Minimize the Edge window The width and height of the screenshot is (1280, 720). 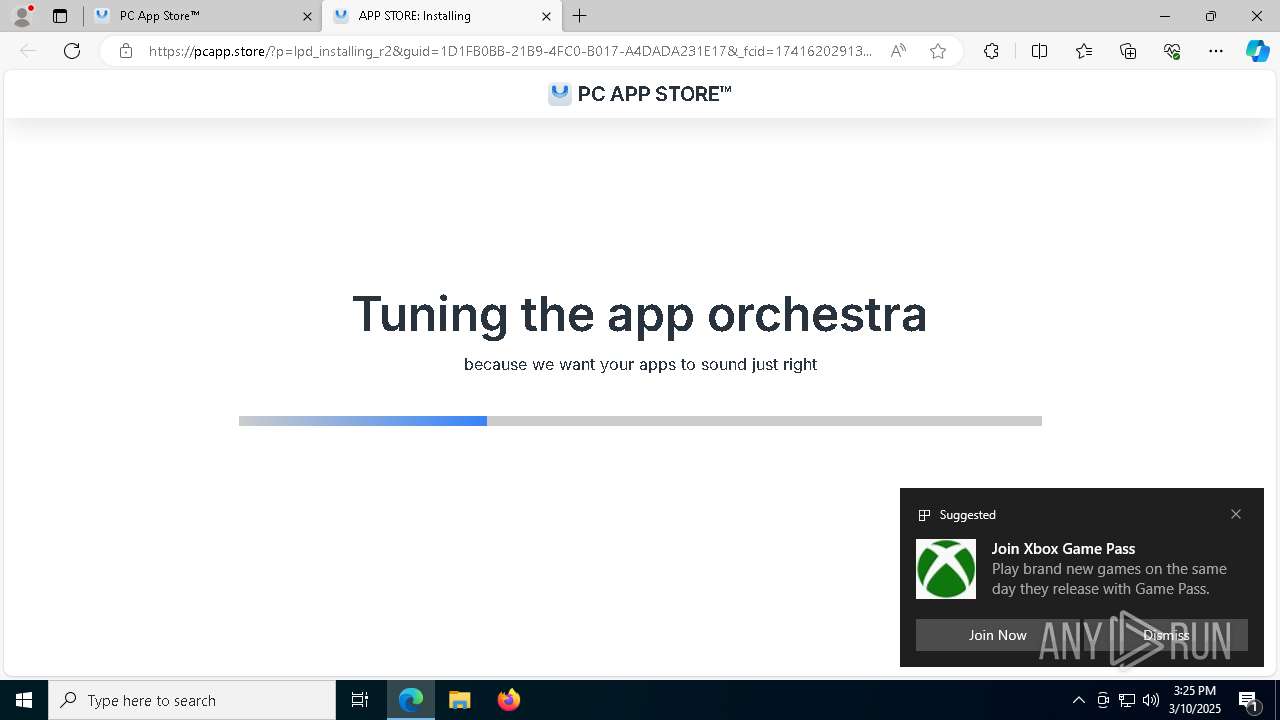[x=1165, y=16]
